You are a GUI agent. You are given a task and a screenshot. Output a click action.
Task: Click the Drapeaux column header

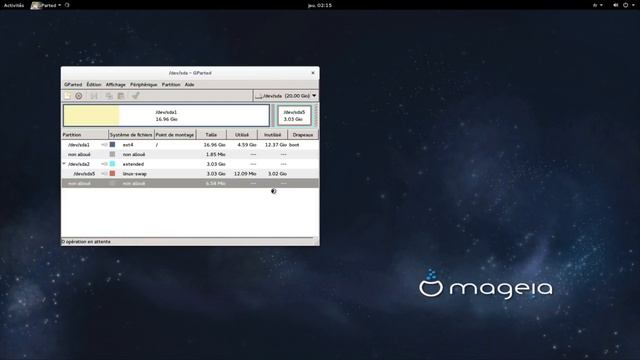pos(303,135)
